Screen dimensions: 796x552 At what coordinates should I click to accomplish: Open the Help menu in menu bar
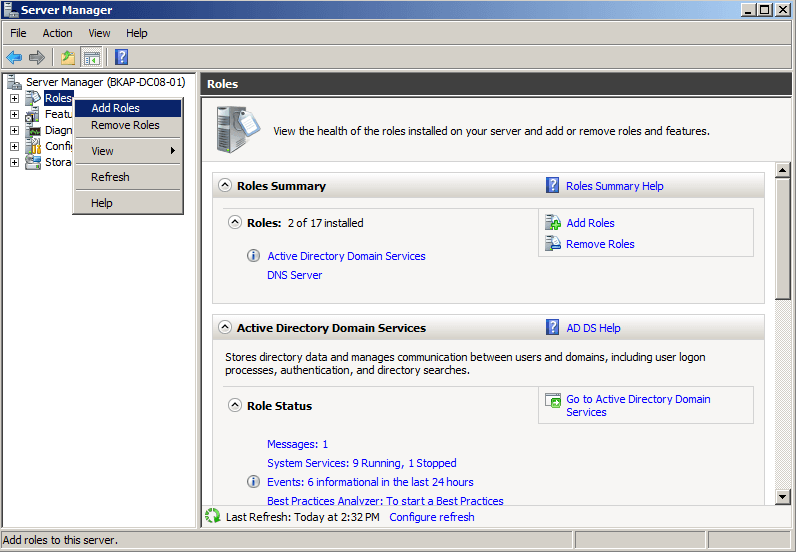pyautogui.click(x=137, y=33)
